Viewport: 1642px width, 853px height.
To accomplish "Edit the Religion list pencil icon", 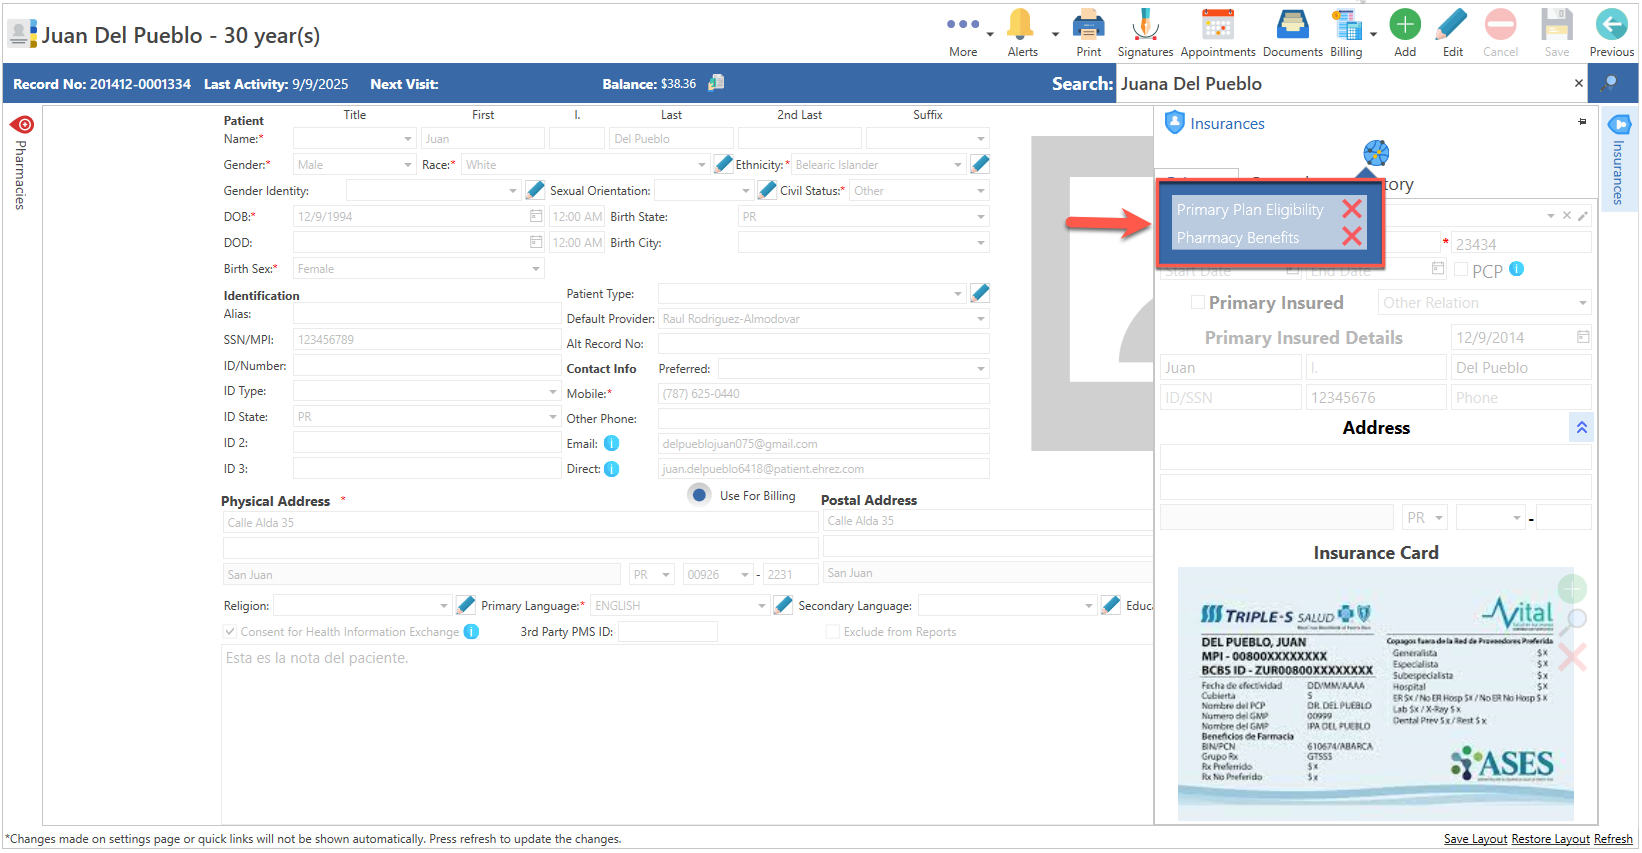I will (x=465, y=604).
